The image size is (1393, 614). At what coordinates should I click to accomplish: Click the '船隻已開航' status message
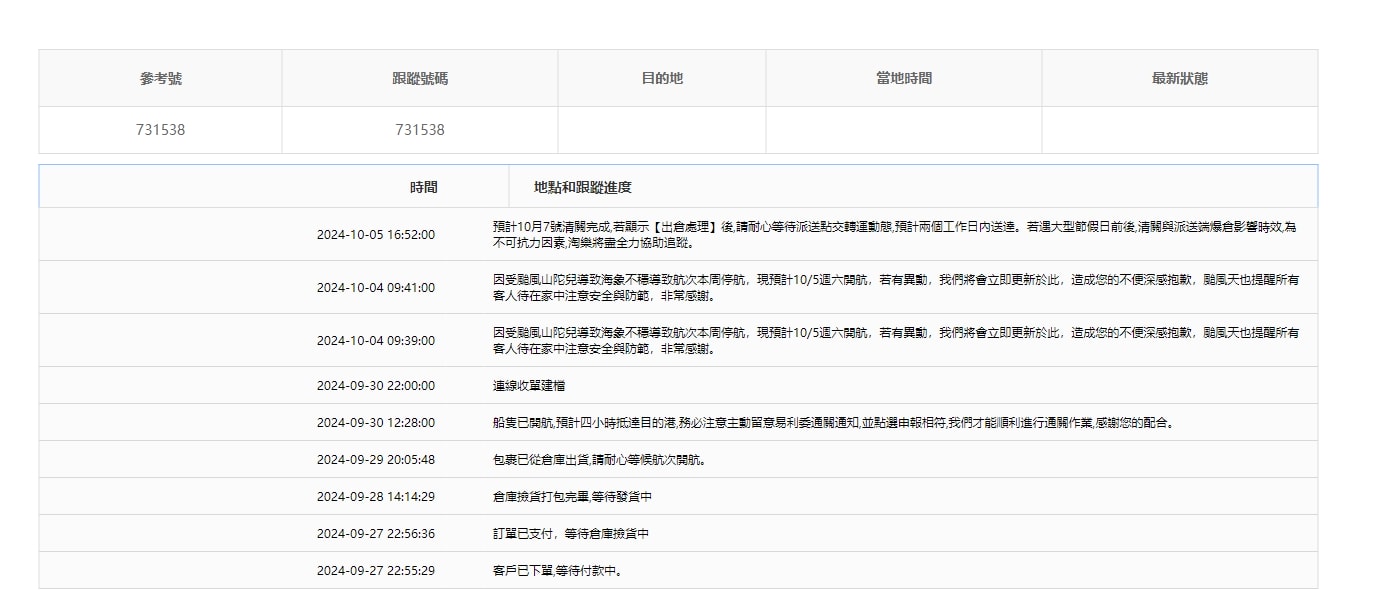click(x=834, y=423)
